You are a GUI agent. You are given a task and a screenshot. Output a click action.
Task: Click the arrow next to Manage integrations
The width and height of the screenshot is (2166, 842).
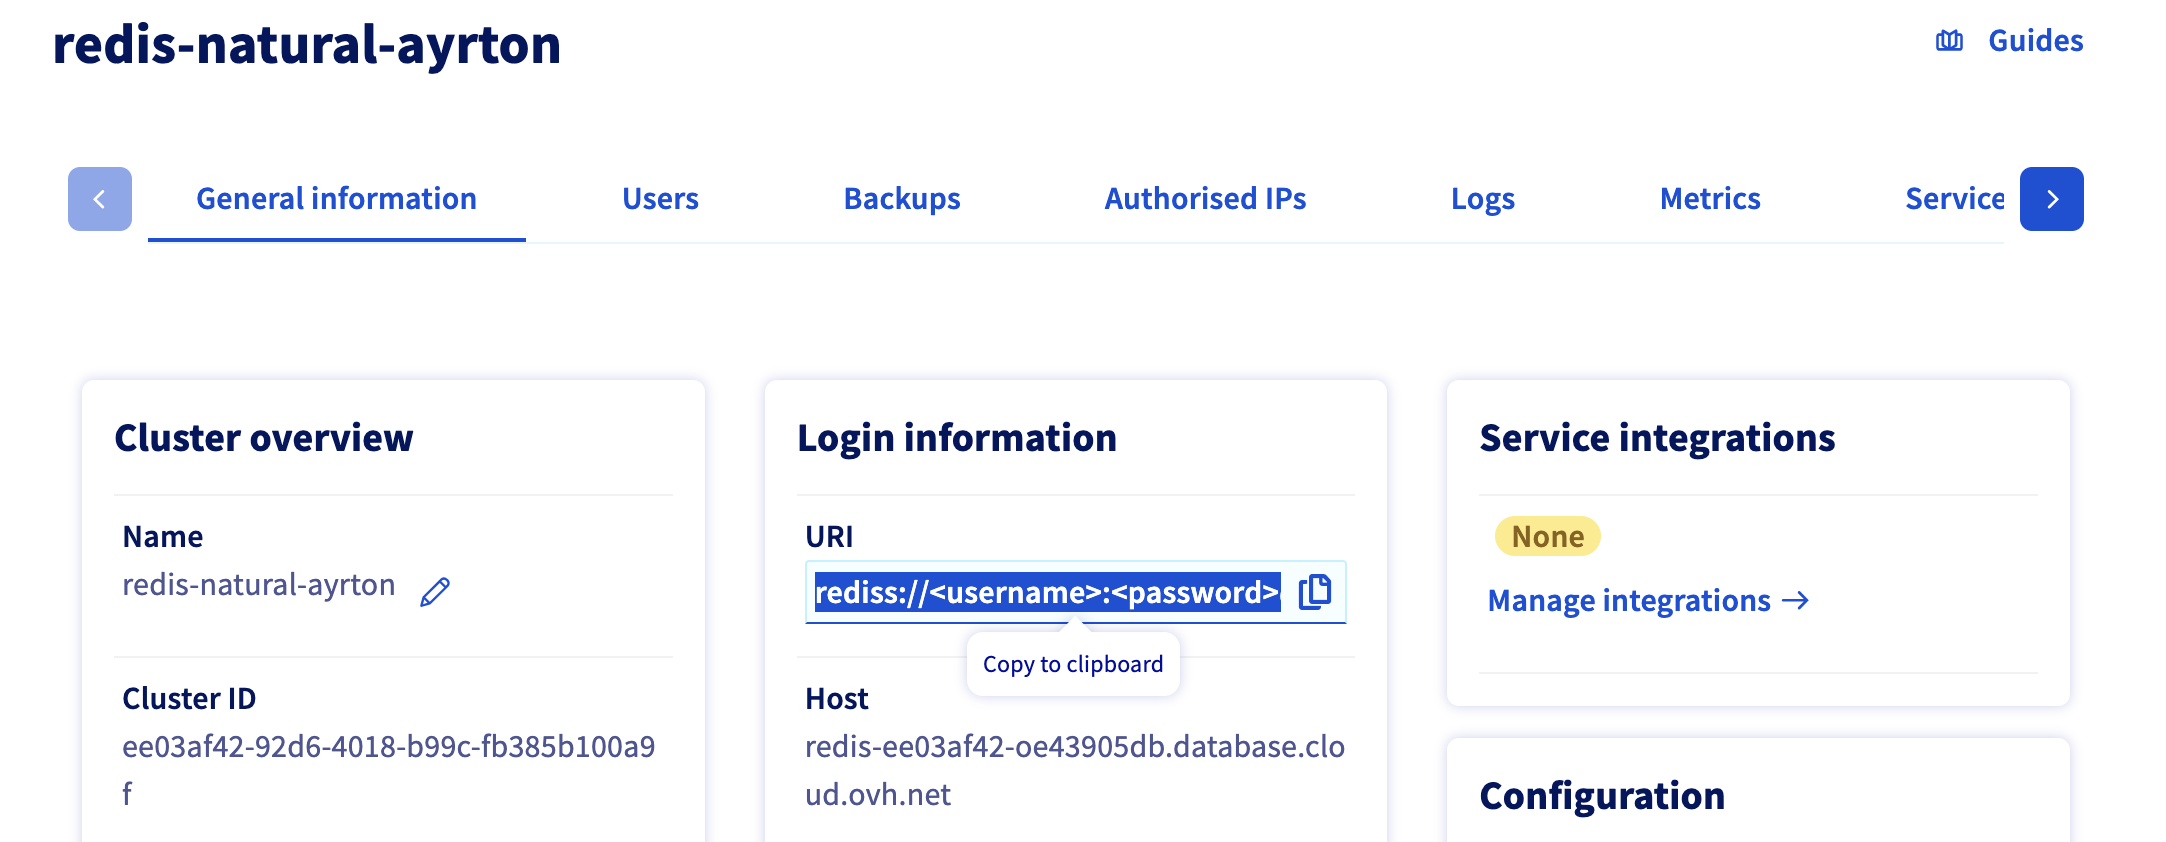(1796, 600)
